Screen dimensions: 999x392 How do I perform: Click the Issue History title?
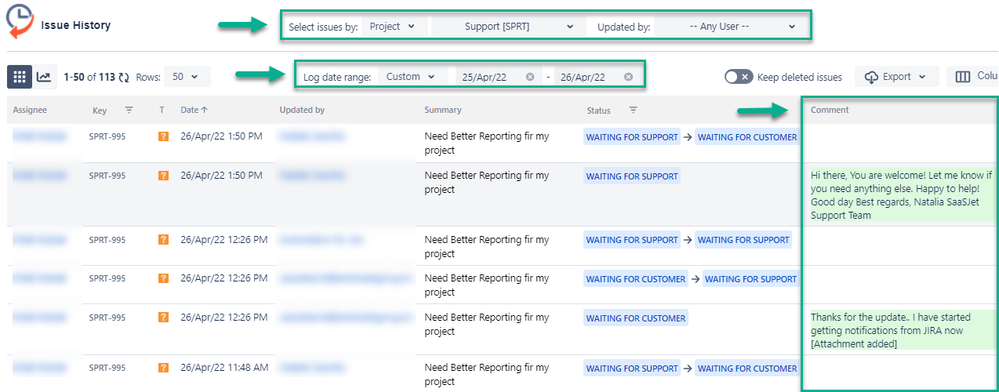76,25
